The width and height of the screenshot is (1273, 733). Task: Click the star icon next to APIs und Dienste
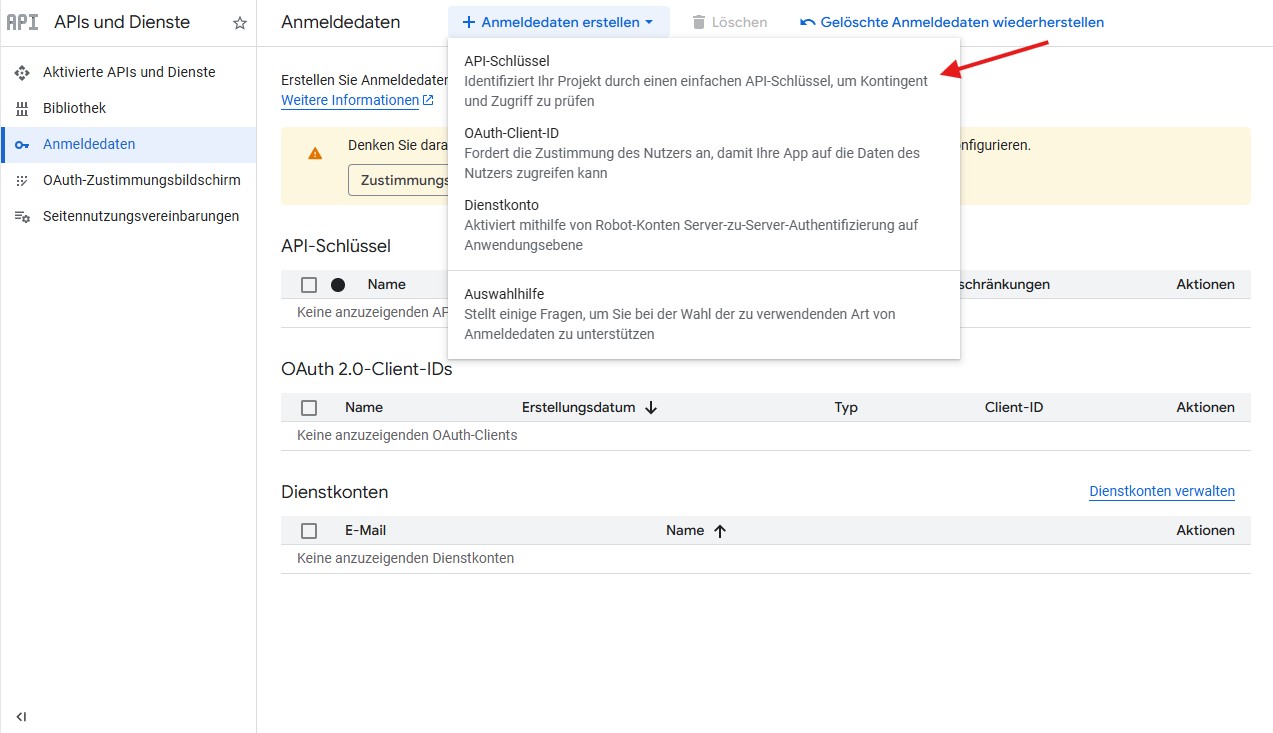pos(240,23)
